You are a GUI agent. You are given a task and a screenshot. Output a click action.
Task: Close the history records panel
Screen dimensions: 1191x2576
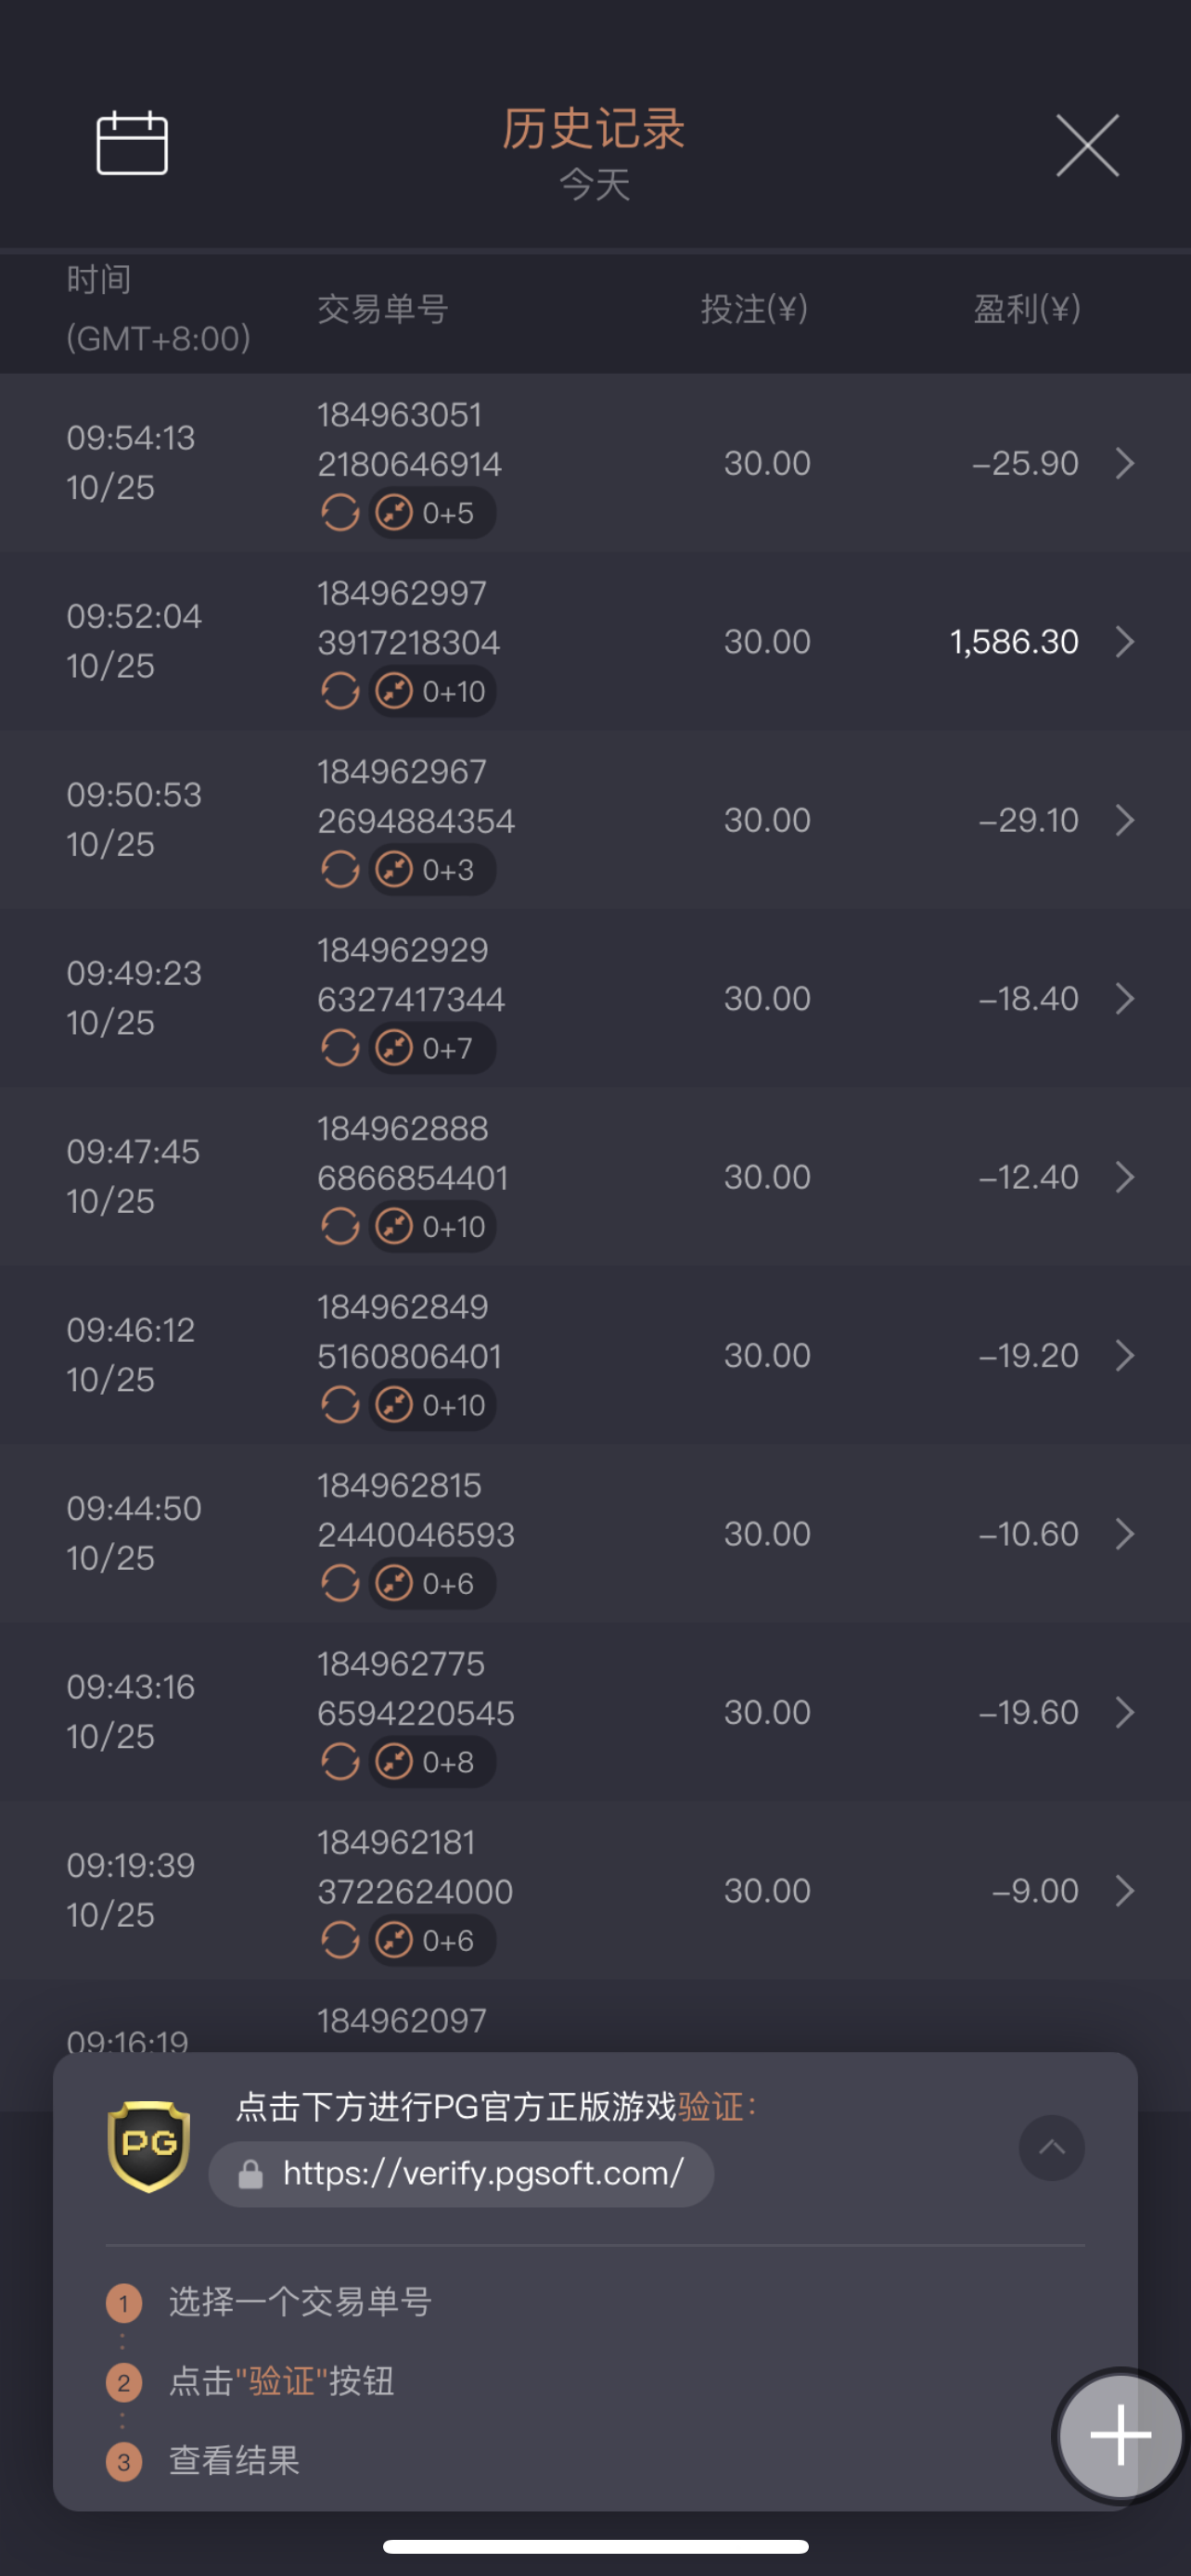(1087, 145)
